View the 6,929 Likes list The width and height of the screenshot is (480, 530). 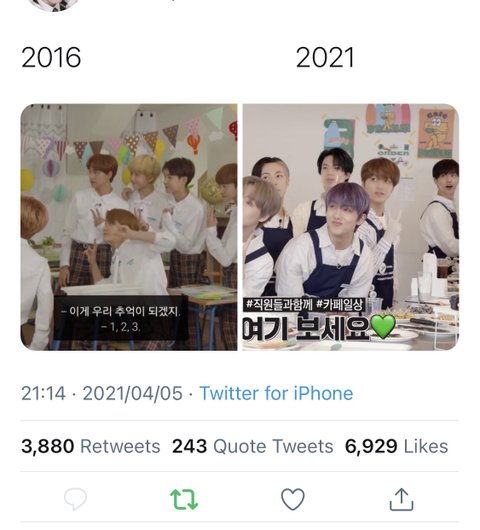pyautogui.click(x=396, y=446)
